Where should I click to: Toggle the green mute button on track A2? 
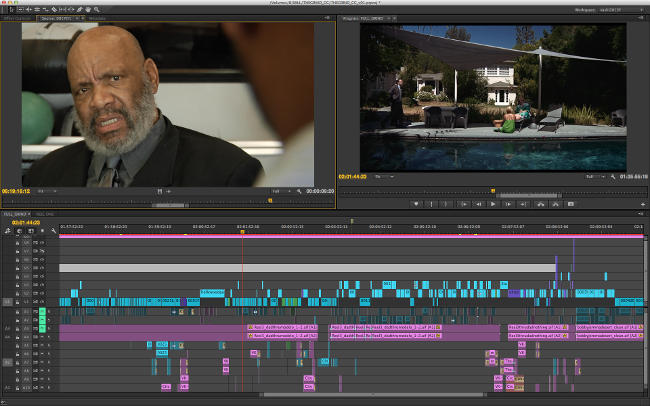[42, 320]
